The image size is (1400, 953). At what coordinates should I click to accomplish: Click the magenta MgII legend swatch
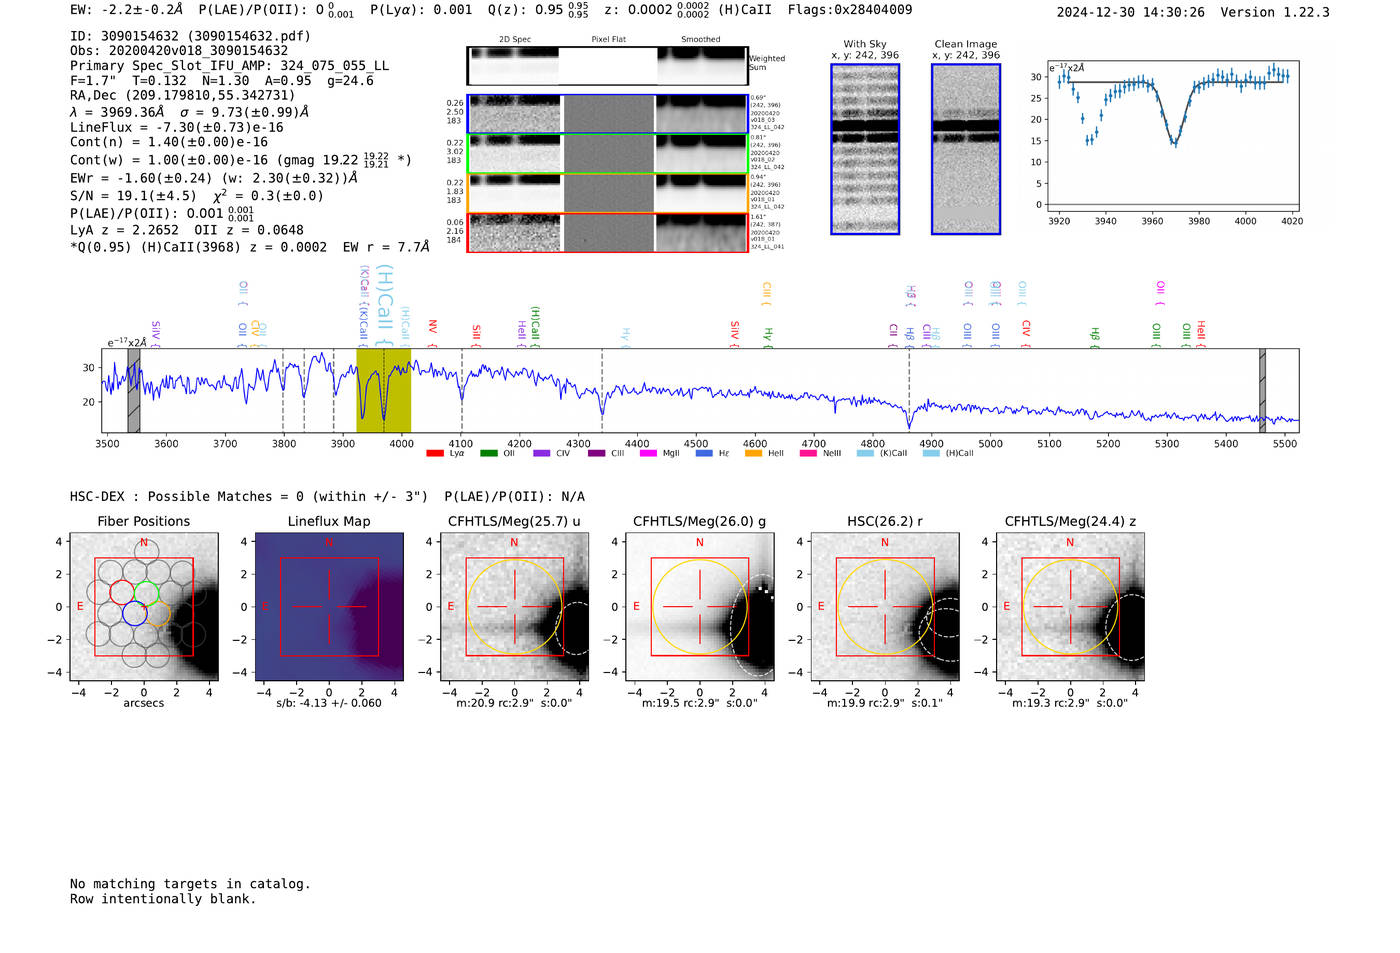coord(648,453)
